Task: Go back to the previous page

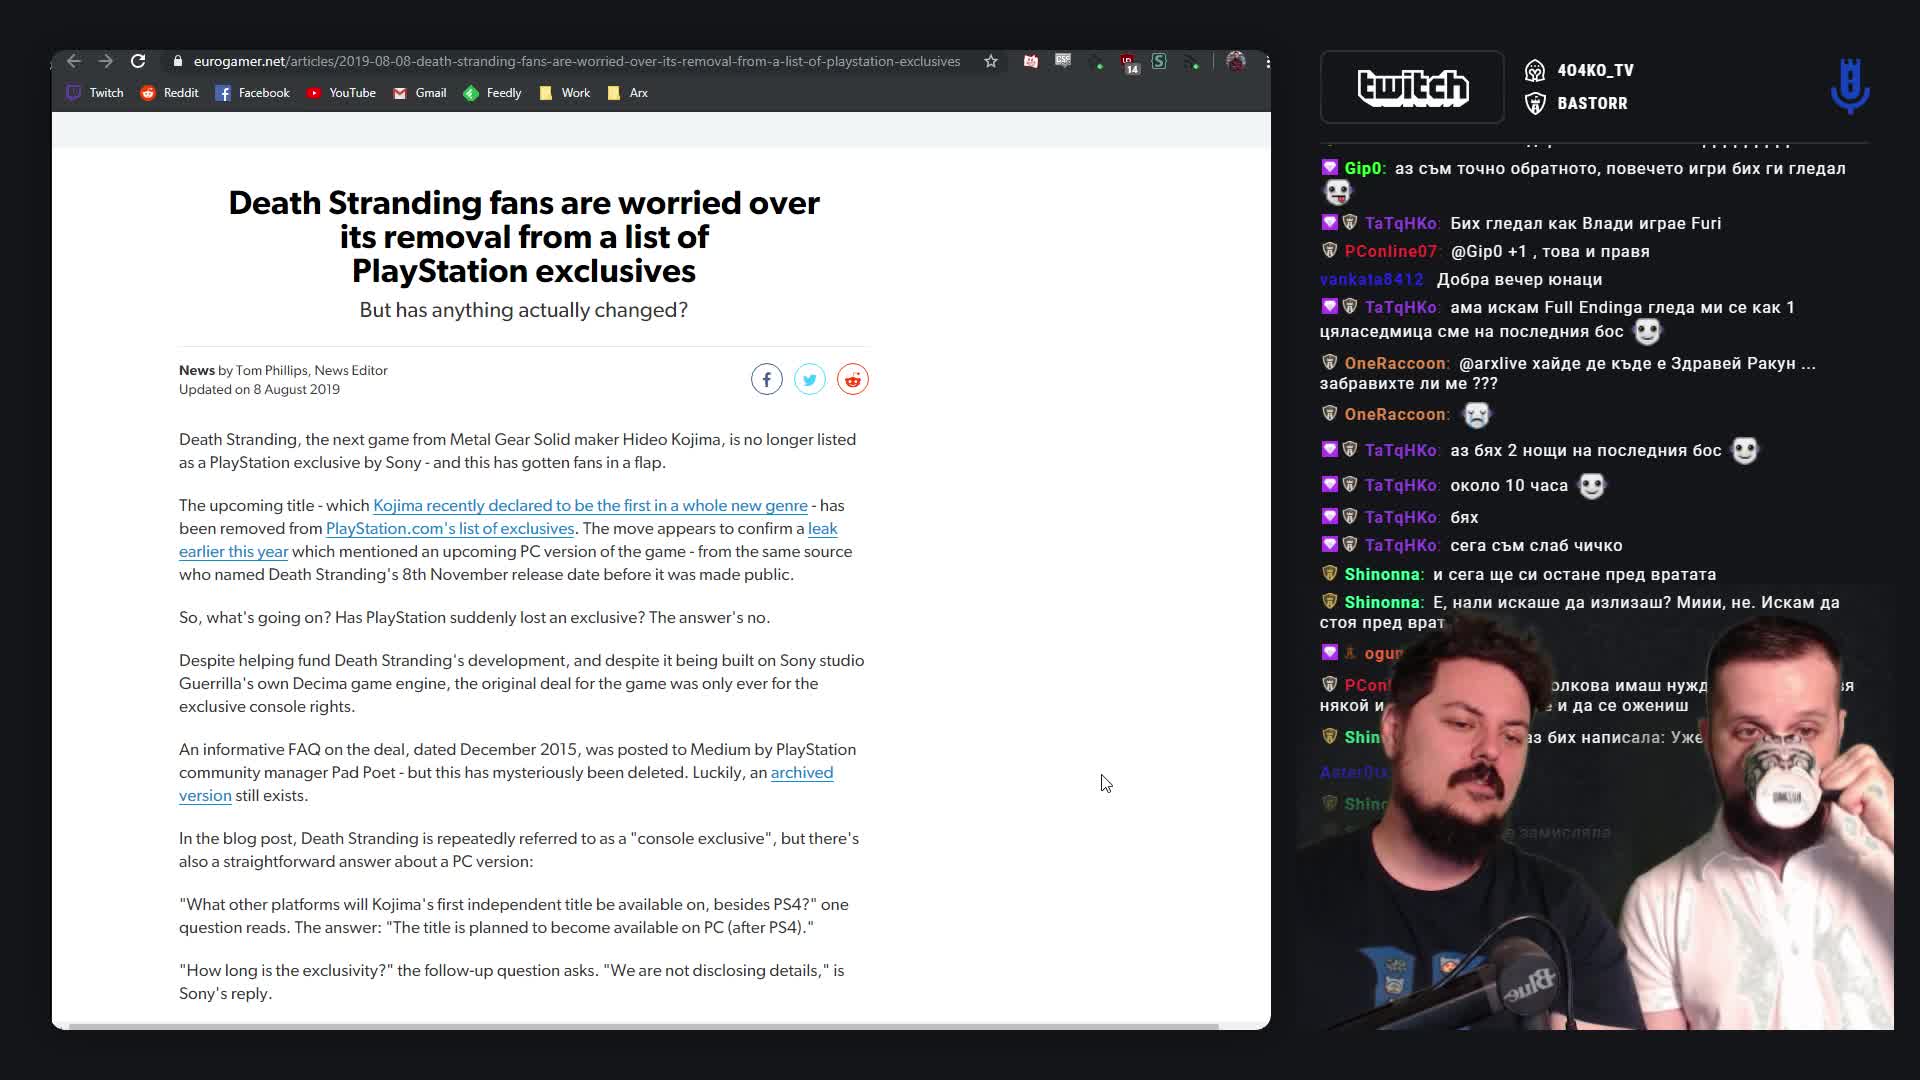Action: [x=74, y=61]
